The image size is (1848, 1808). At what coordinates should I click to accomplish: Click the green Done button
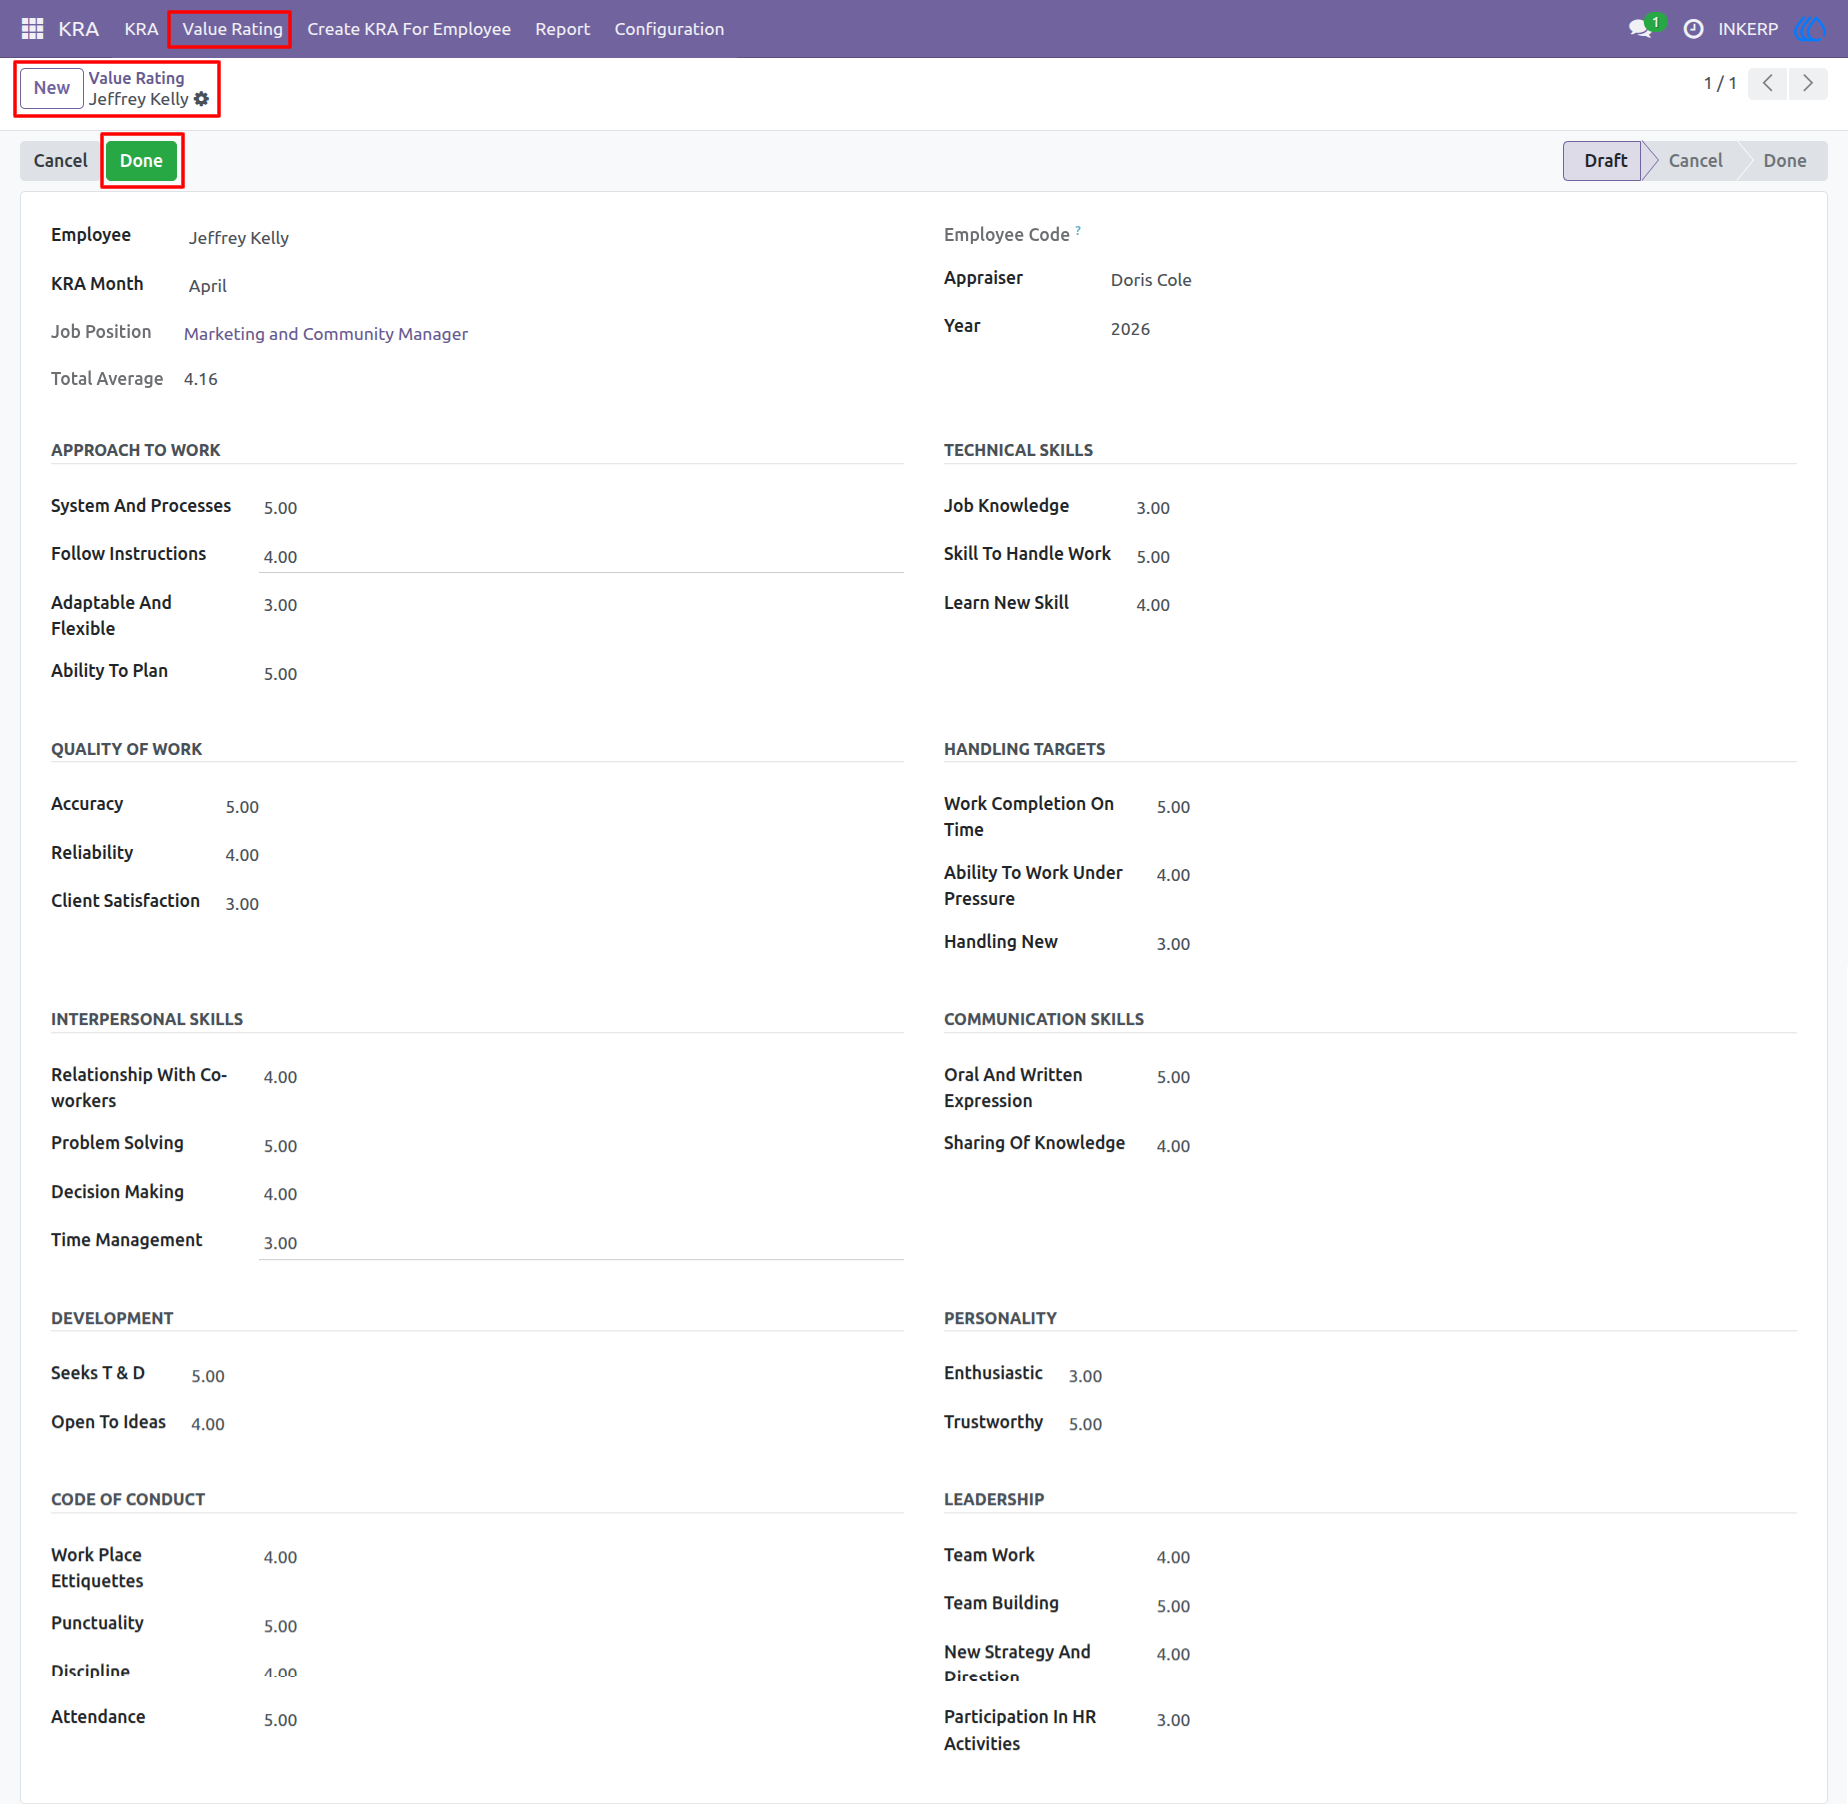click(x=141, y=161)
